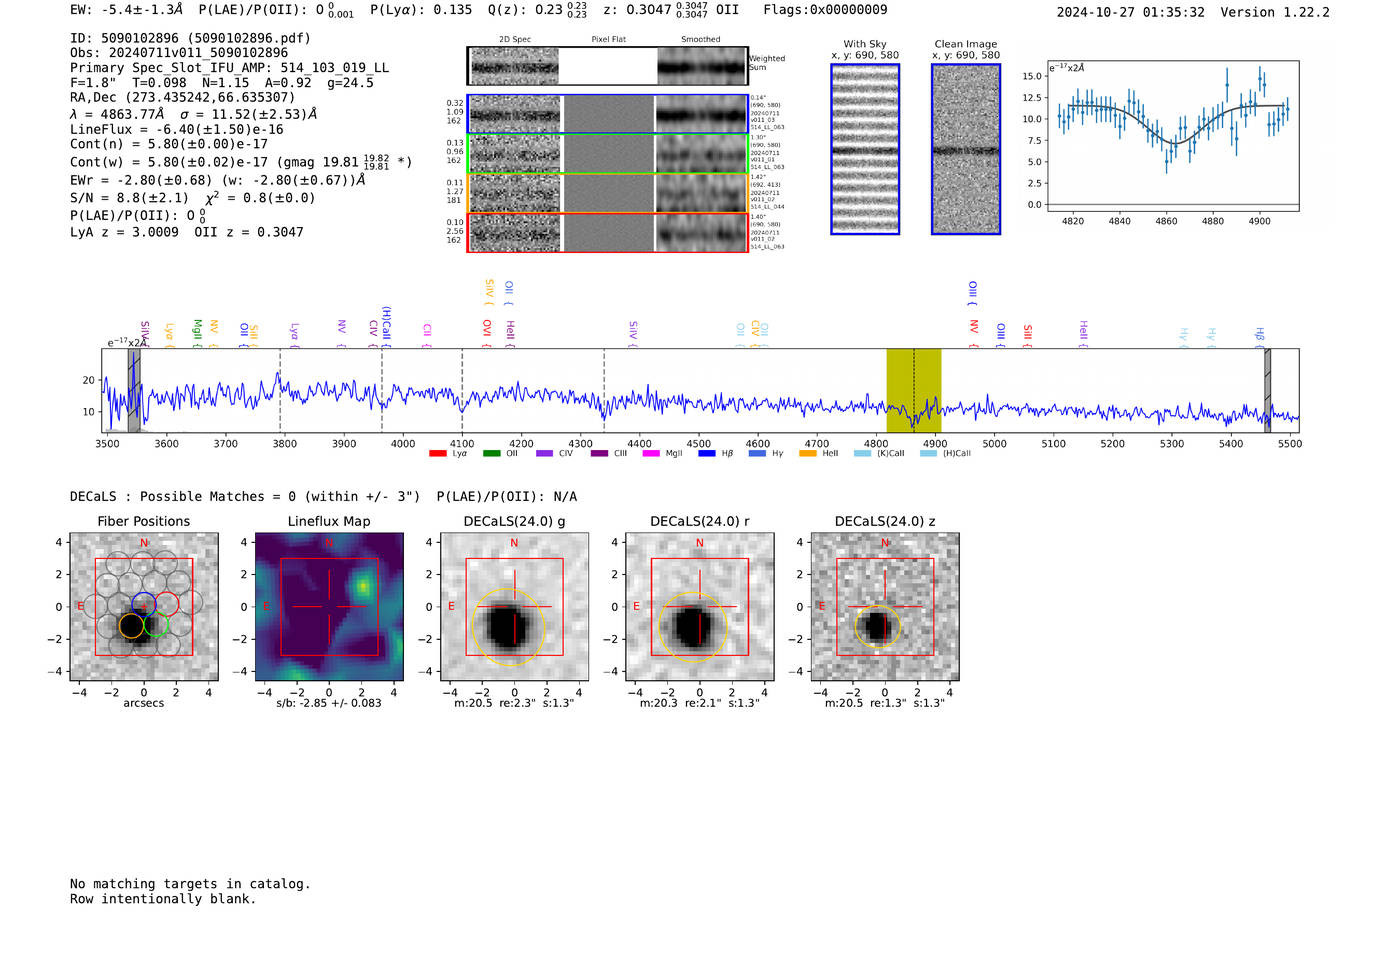Click the green MgII line marker above spectrum
This screenshot has height=953, width=1400.
[x=197, y=329]
